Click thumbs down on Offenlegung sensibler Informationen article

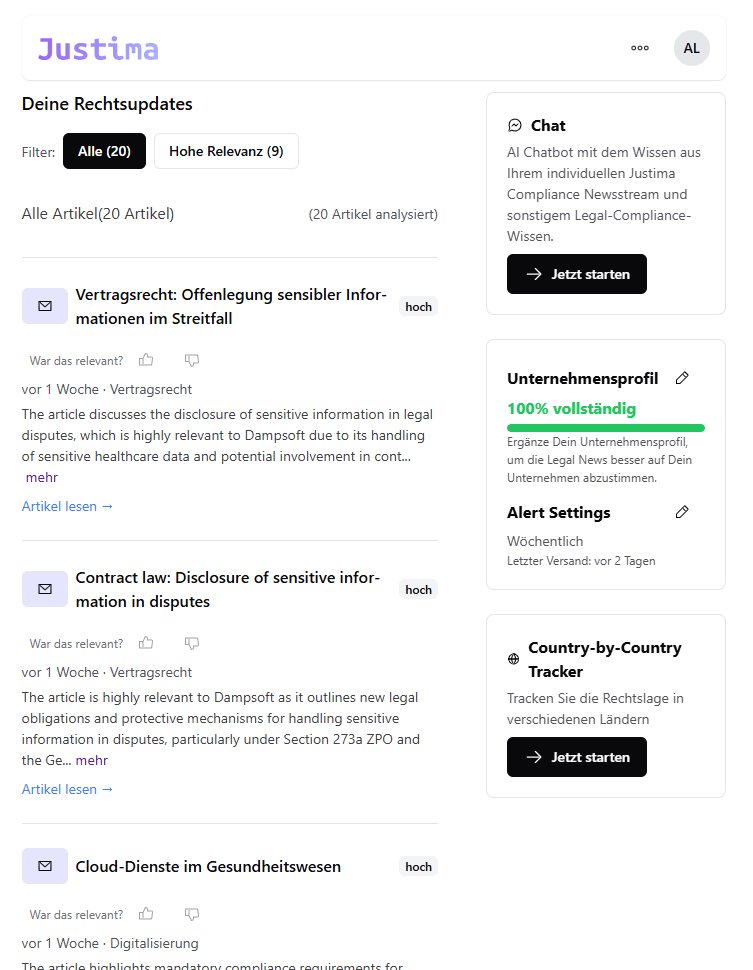pyautogui.click(x=192, y=360)
